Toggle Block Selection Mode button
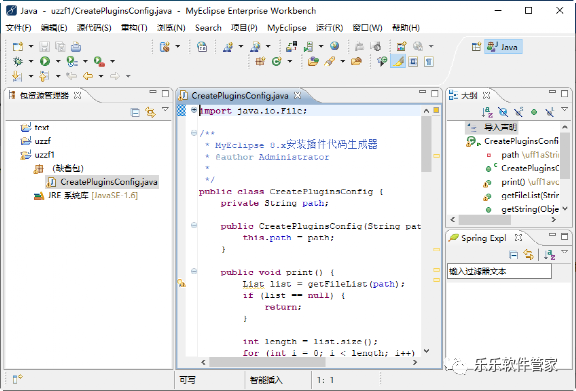The image size is (576, 391). coord(414,61)
